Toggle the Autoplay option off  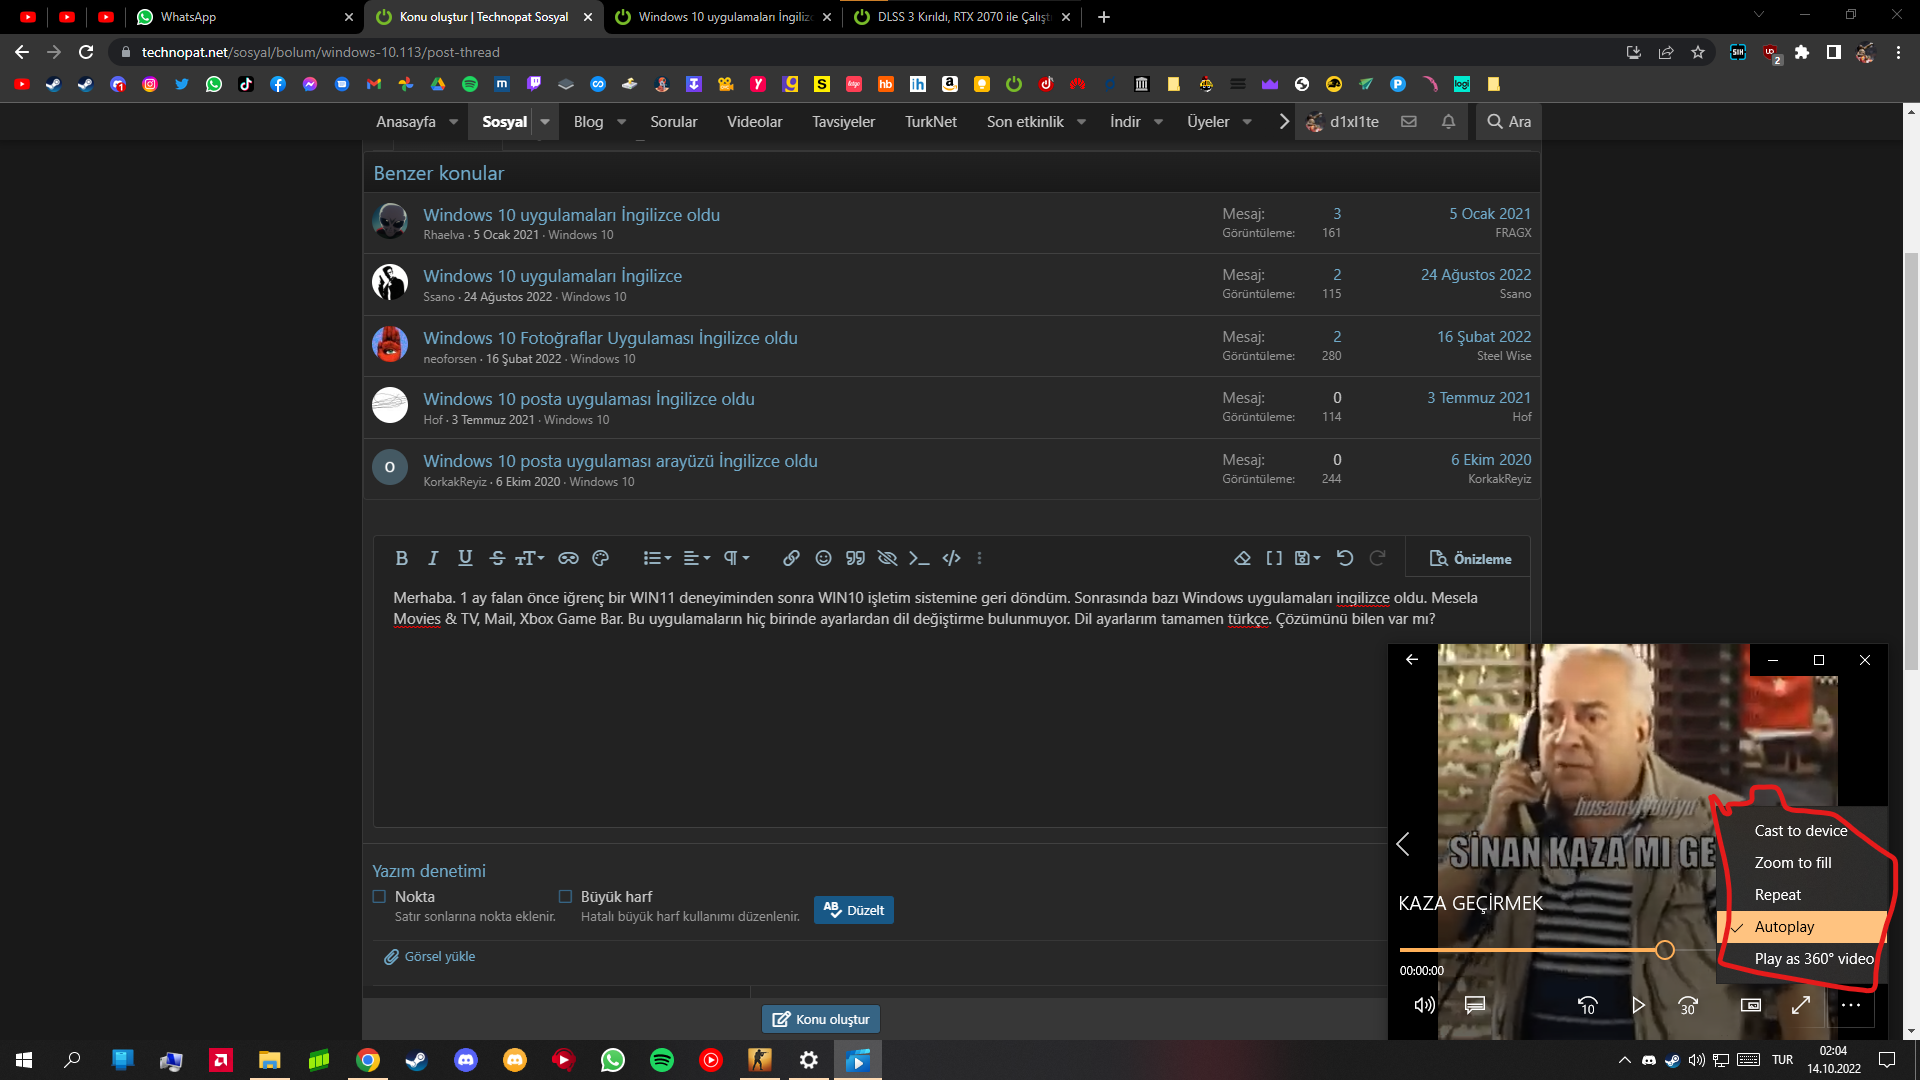(x=1784, y=927)
